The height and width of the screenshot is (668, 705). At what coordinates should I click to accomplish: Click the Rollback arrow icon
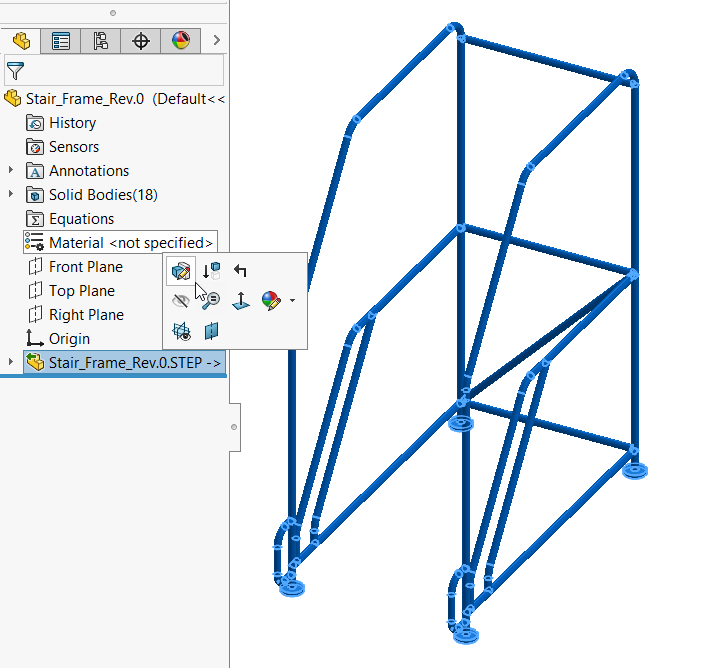click(241, 270)
